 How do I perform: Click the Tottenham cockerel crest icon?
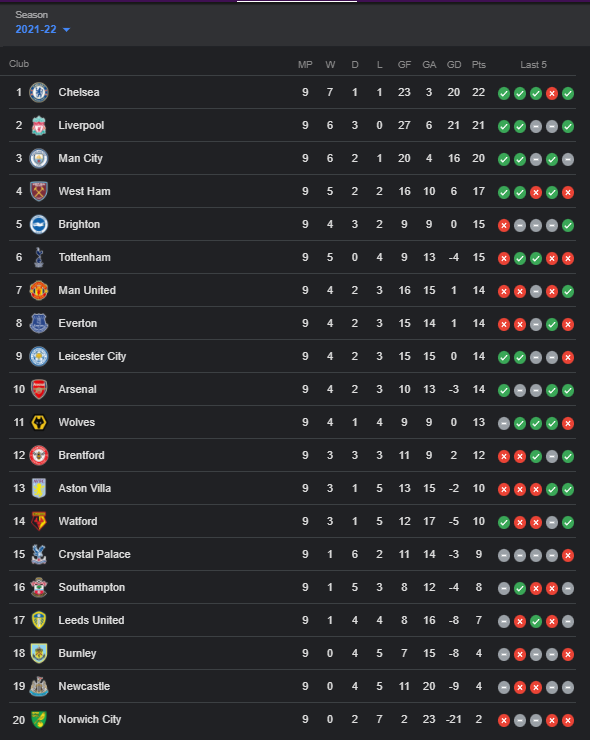pos(39,258)
